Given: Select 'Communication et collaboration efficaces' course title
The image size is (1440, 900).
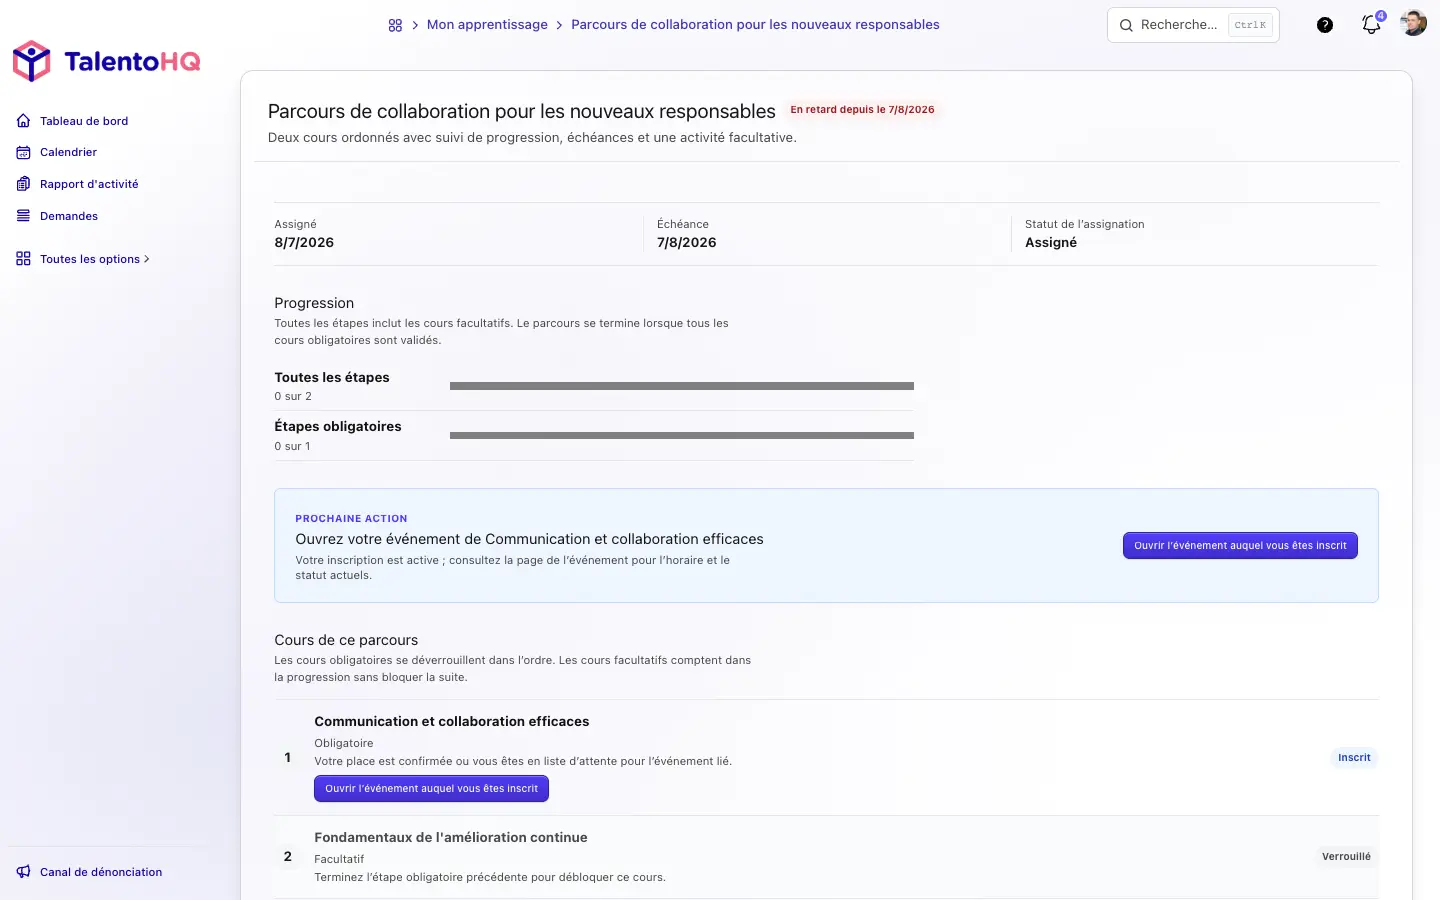Looking at the screenshot, I should click(451, 722).
